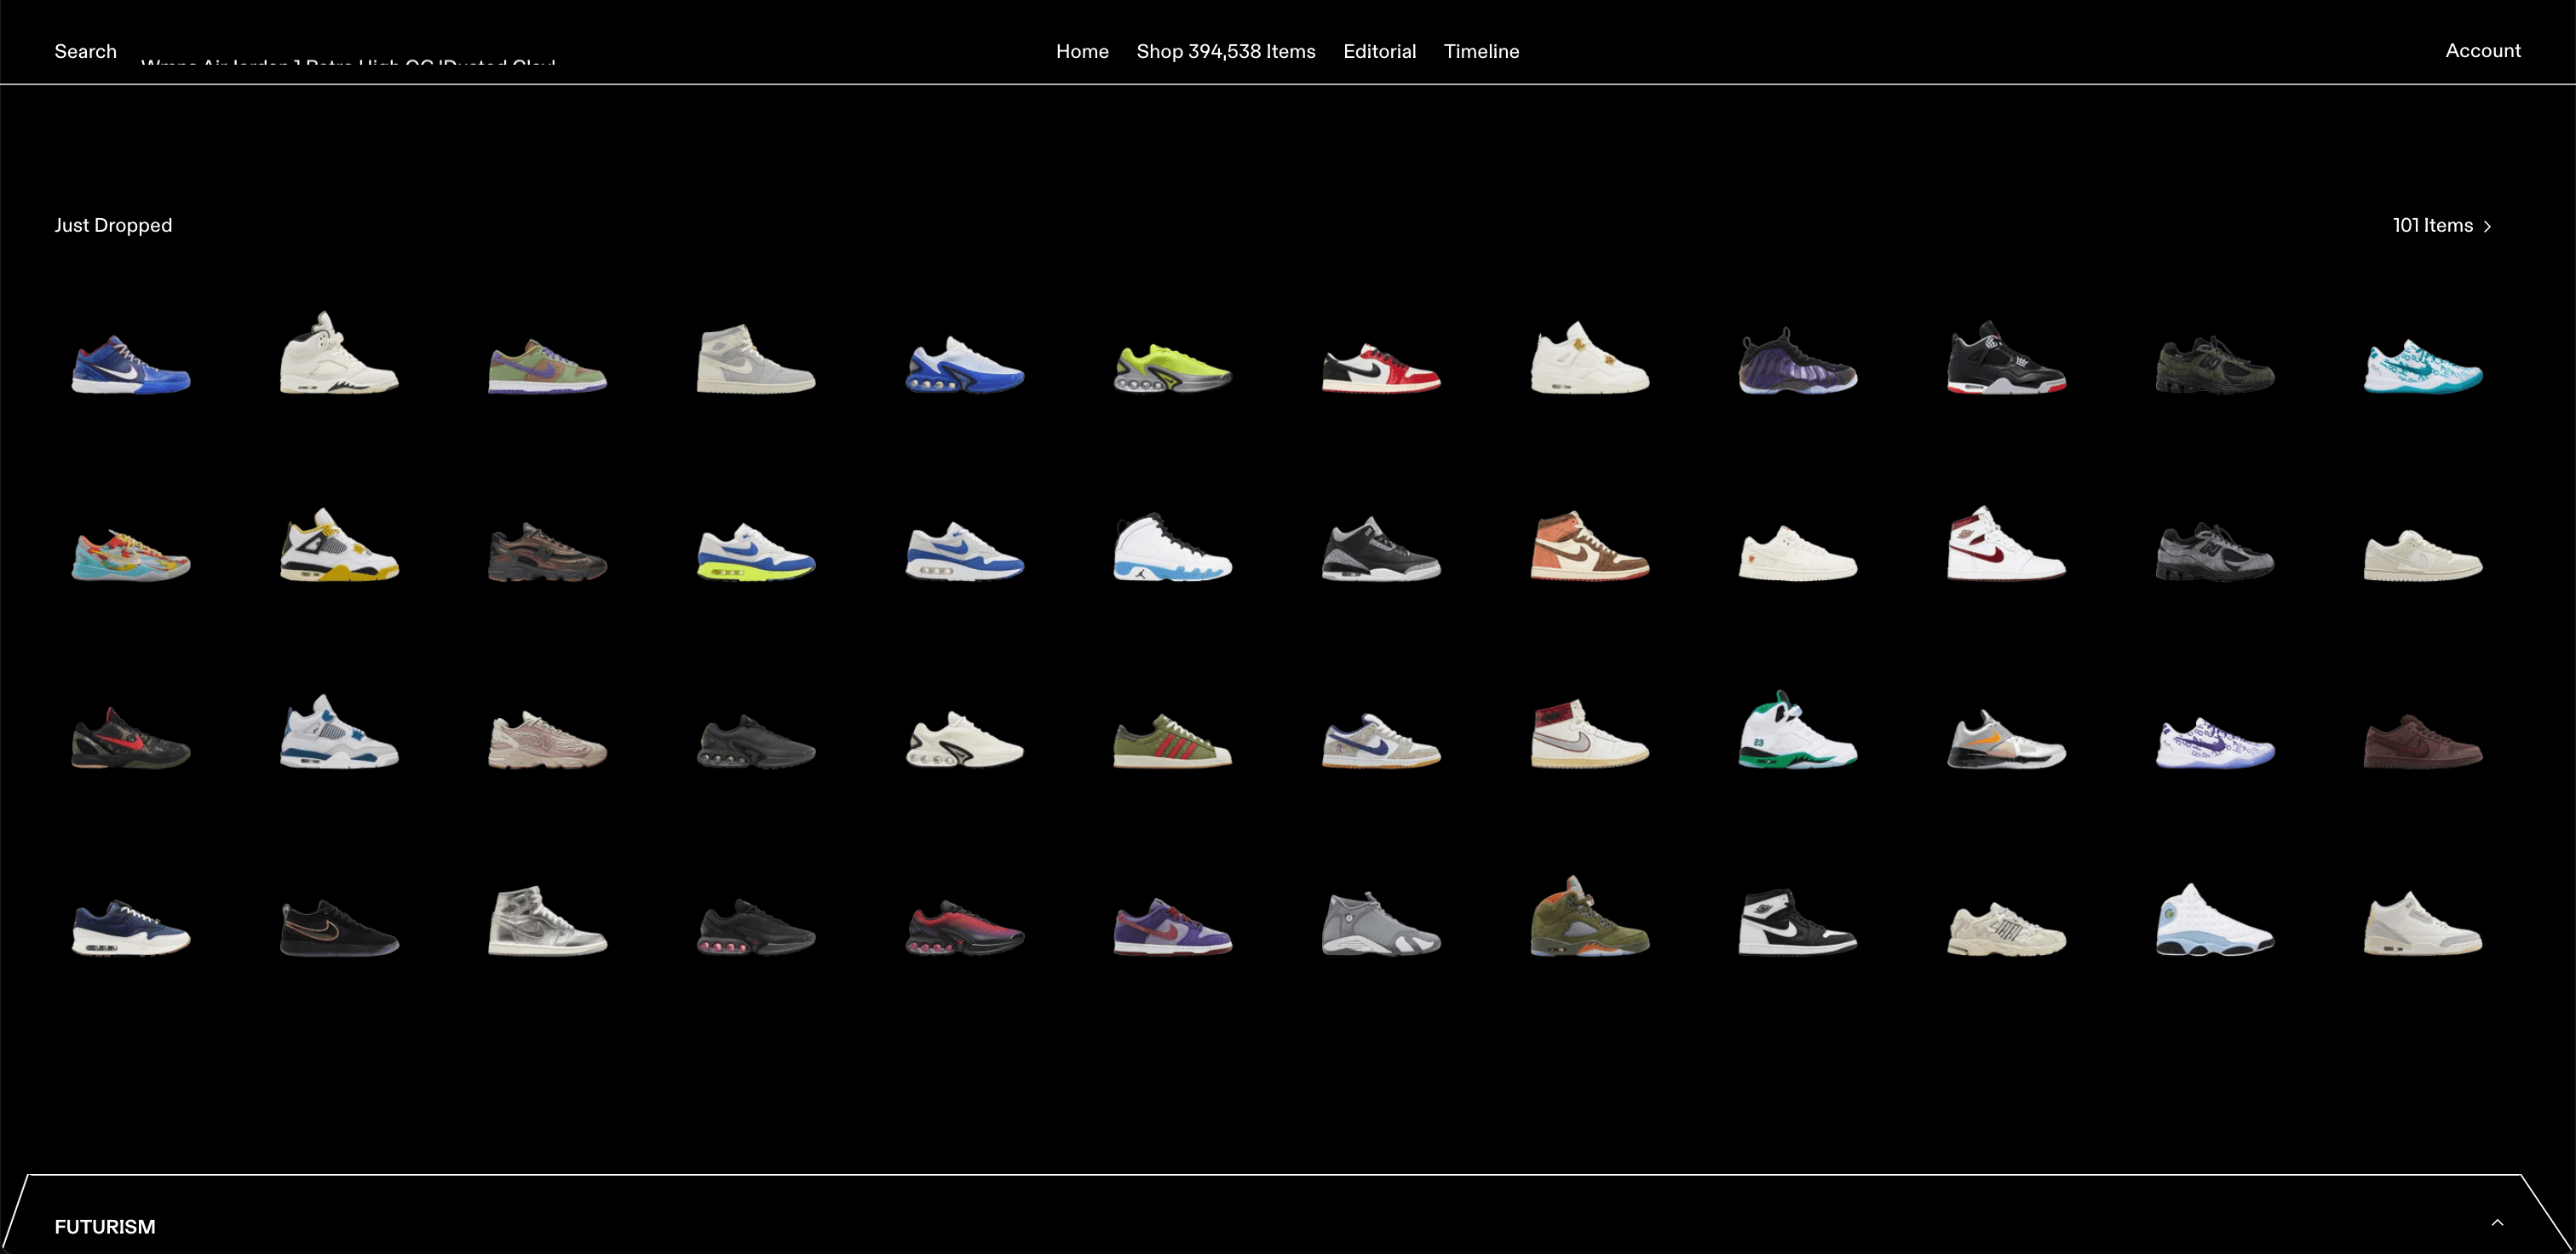Open the Account page
This screenshot has height=1254, width=2576.
[2483, 50]
